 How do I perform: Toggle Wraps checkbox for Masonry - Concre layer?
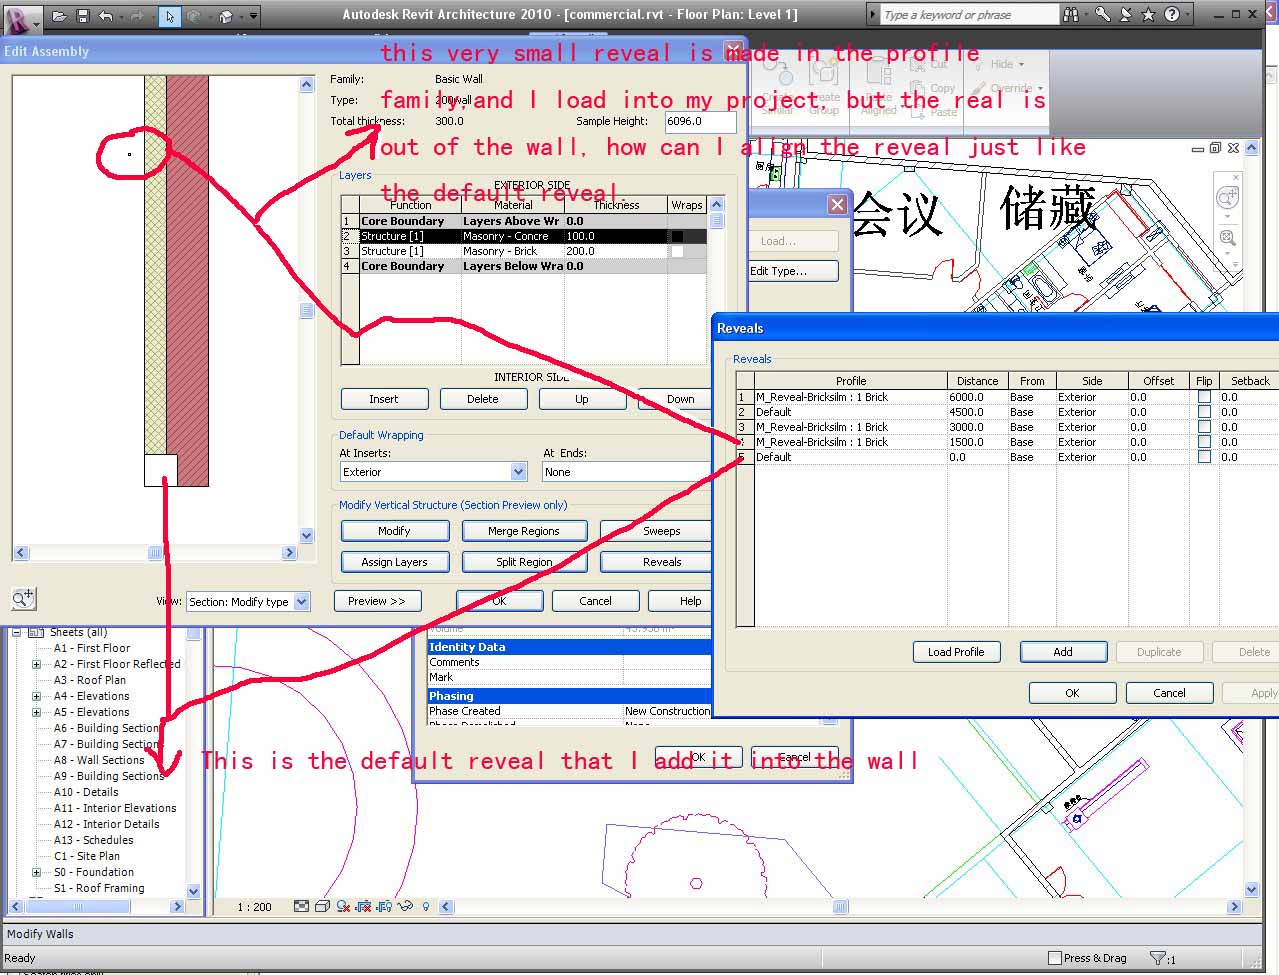(677, 236)
